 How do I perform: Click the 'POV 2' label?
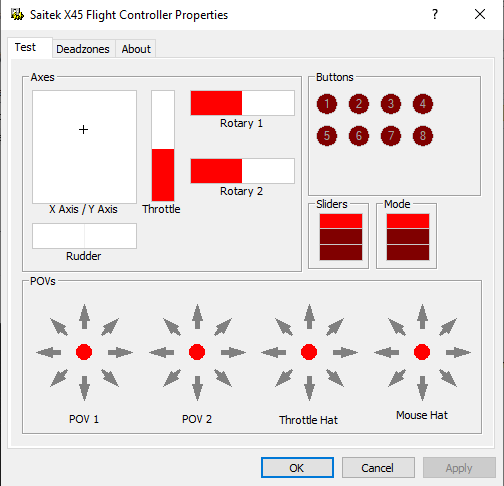click(x=197, y=419)
